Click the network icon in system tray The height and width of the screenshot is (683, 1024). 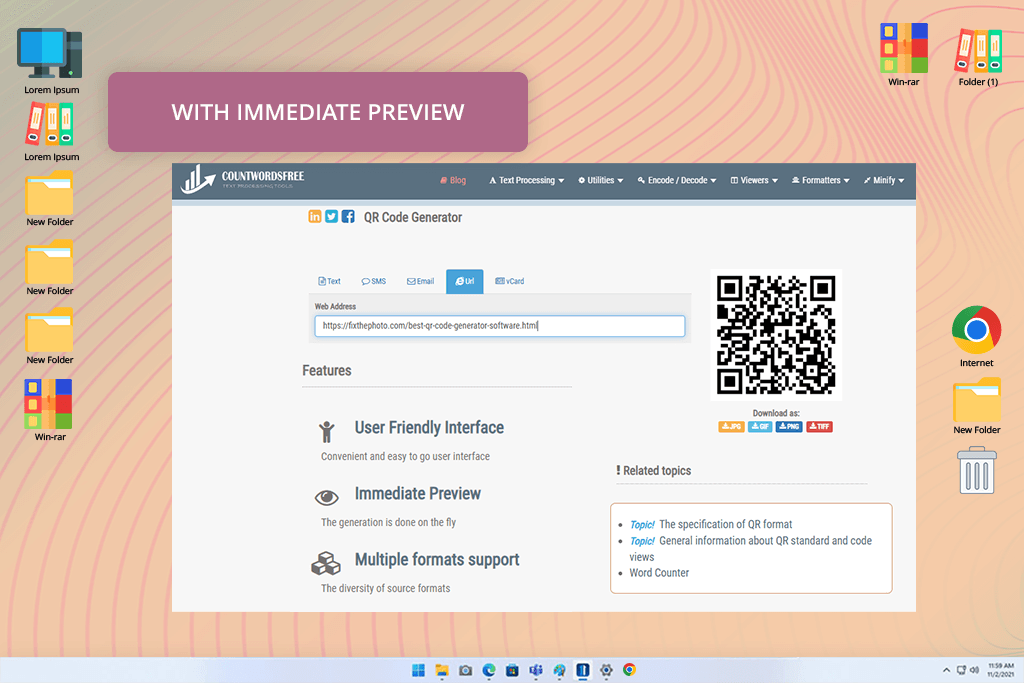(x=961, y=670)
